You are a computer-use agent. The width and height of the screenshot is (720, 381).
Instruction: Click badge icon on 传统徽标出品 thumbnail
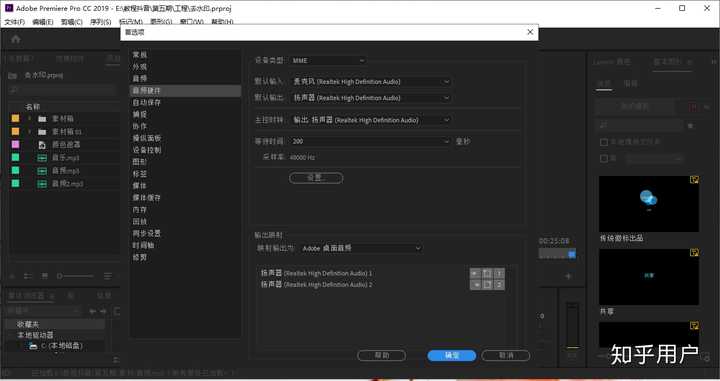(694, 180)
